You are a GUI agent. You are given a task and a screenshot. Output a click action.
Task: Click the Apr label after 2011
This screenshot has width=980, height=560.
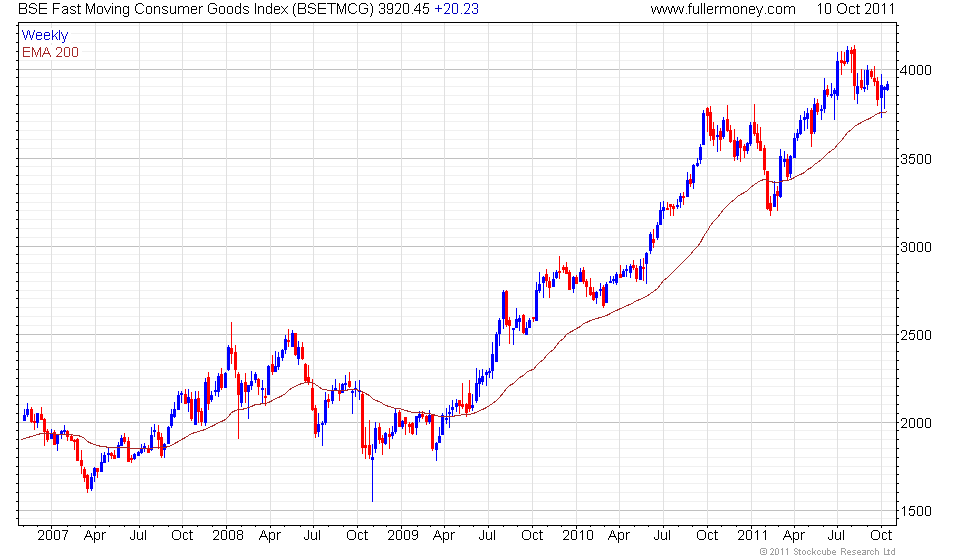tap(794, 536)
